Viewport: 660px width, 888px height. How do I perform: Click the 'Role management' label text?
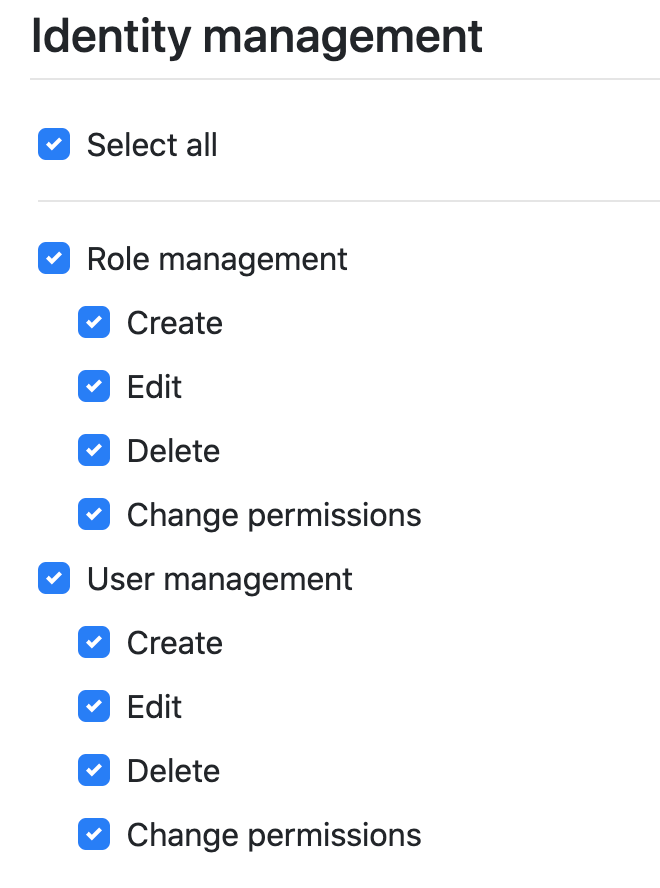[x=217, y=260]
